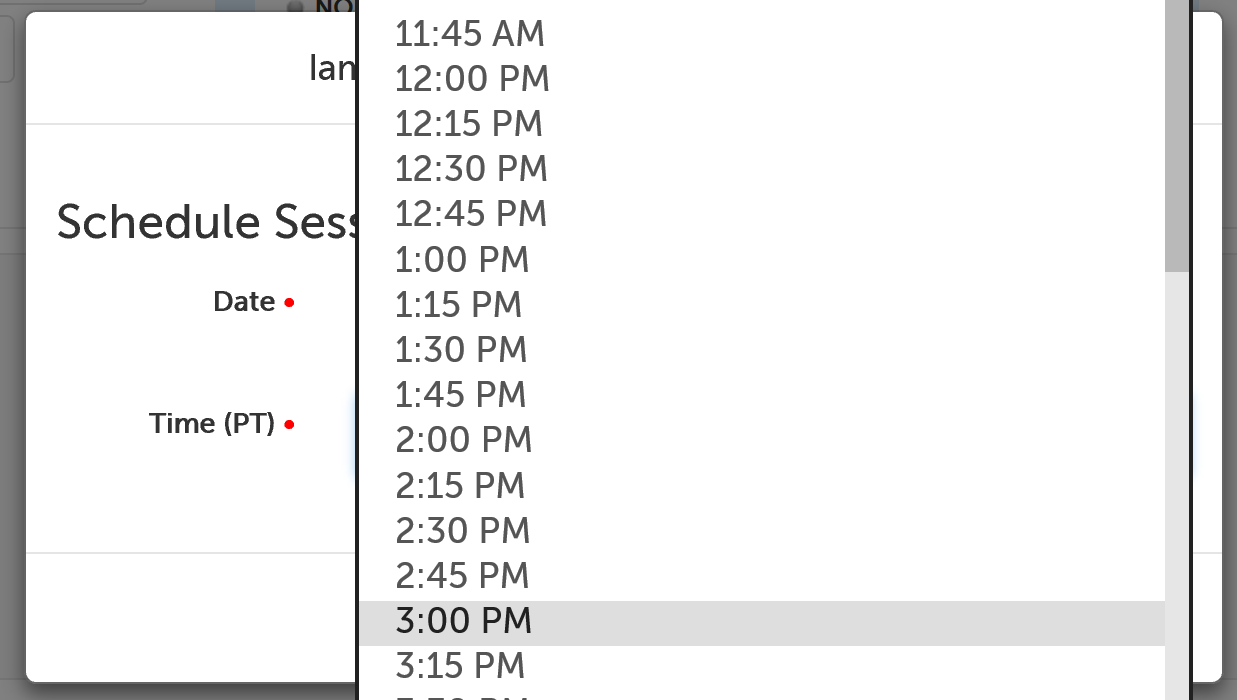1237x700 pixels.
Task: Select 11:45 AM from the time list
Action: click(470, 33)
